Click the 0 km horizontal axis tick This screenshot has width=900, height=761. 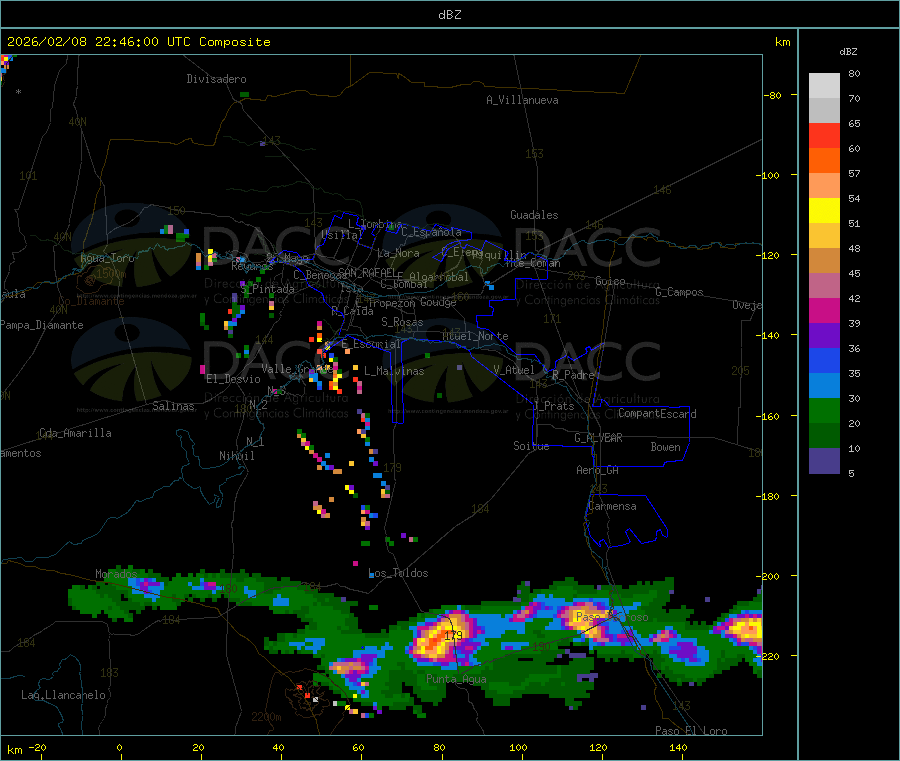tap(119, 747)
